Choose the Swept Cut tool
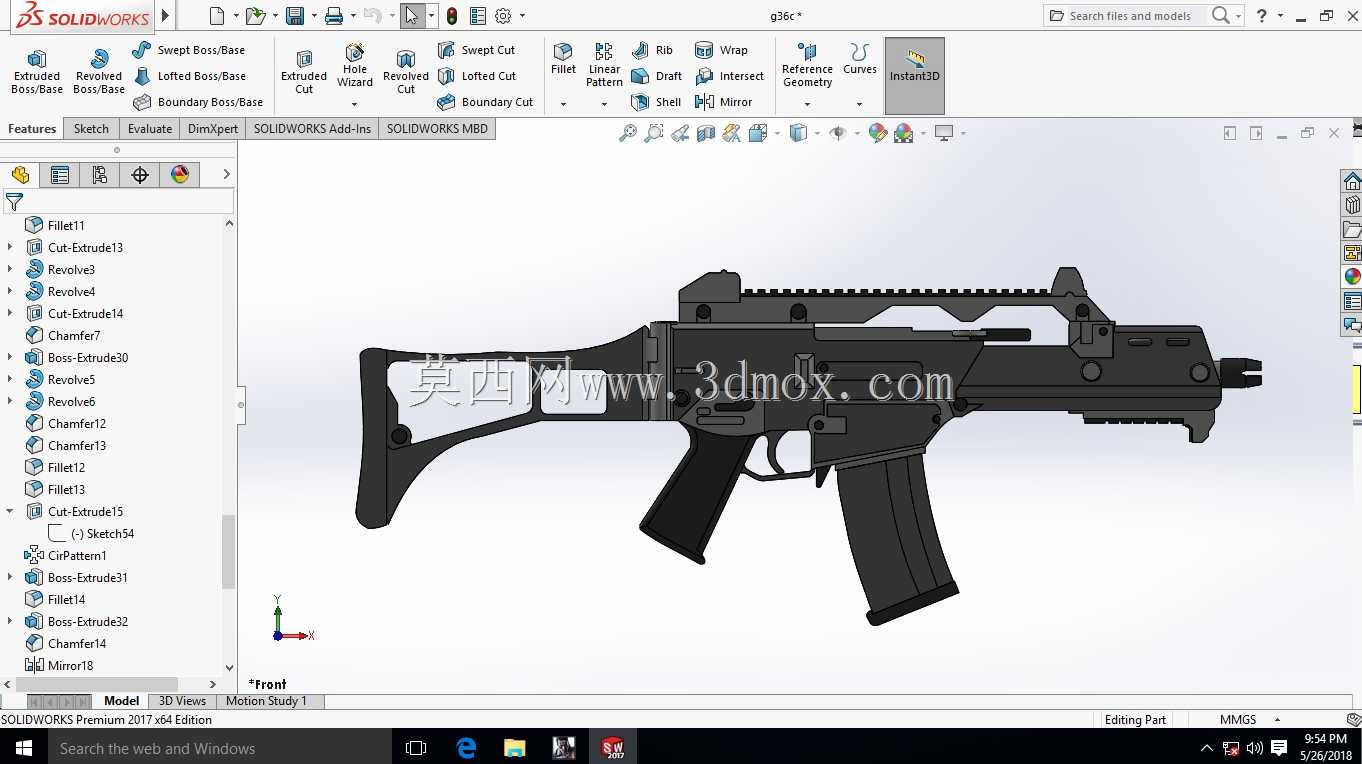The image size is (1362, 764). click(477, 50)
